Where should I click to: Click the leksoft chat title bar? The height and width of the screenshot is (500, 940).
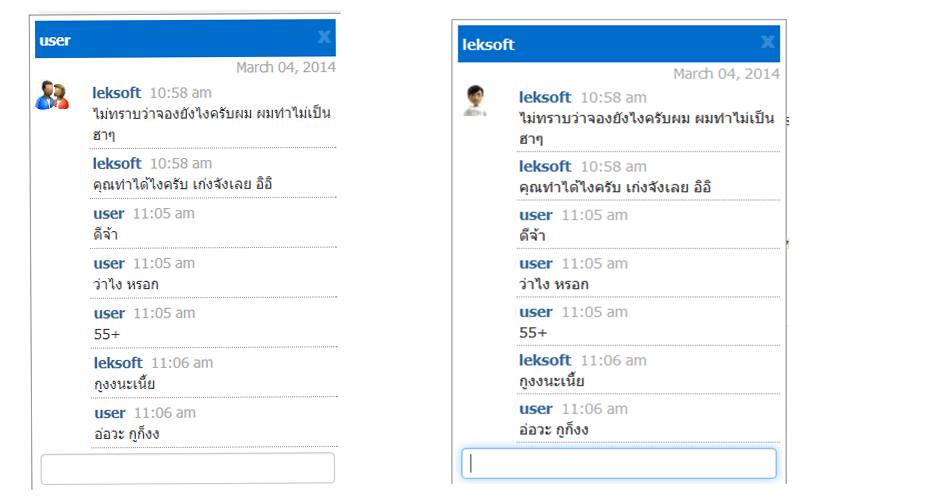pyautogui.click(x=619, y=44)
